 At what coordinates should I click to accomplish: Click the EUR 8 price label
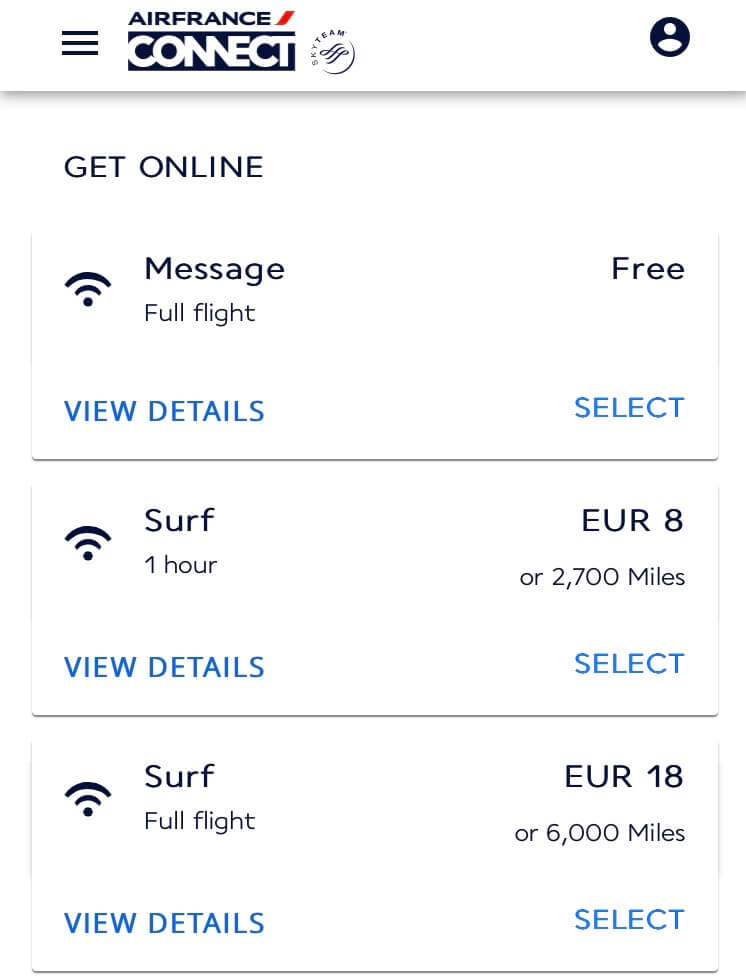pos(632,520)
